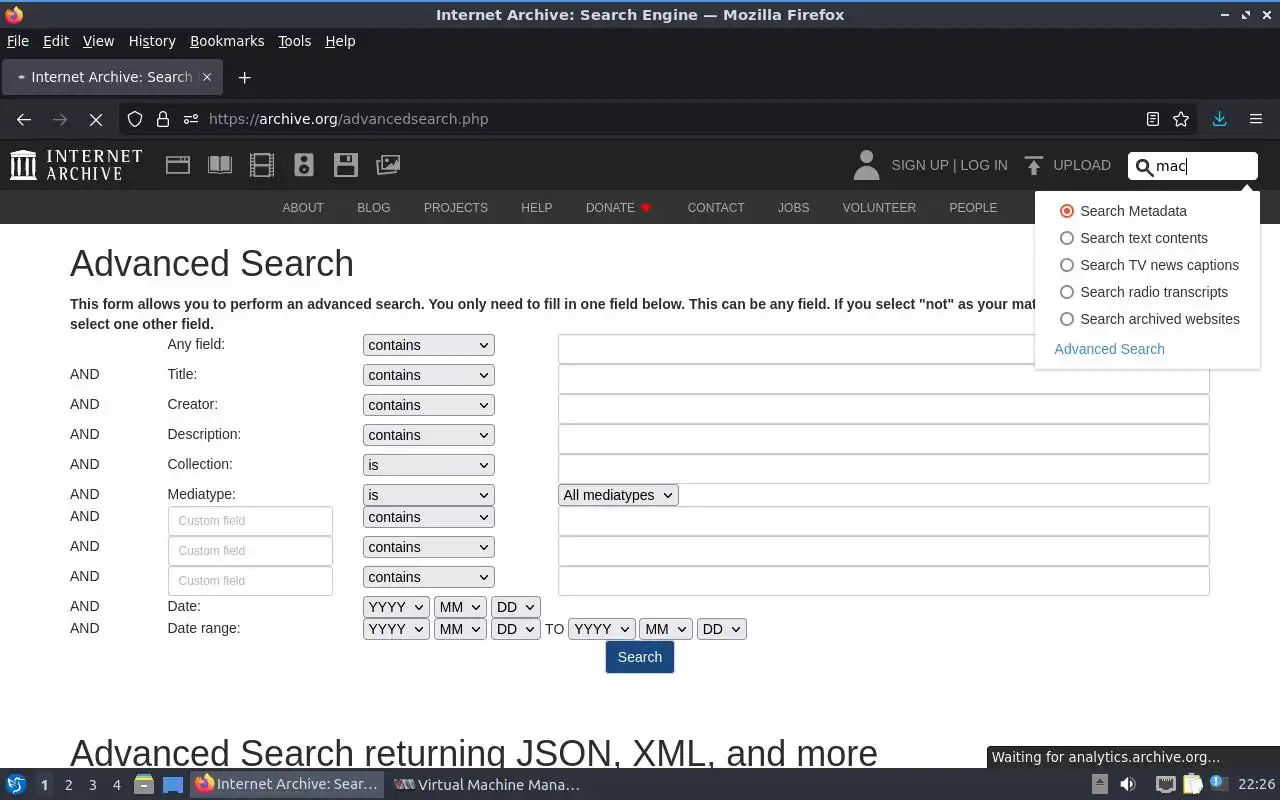Open the taskbar start menu icon
This screenshot has height=800, width=1280.
pos(16,784)
